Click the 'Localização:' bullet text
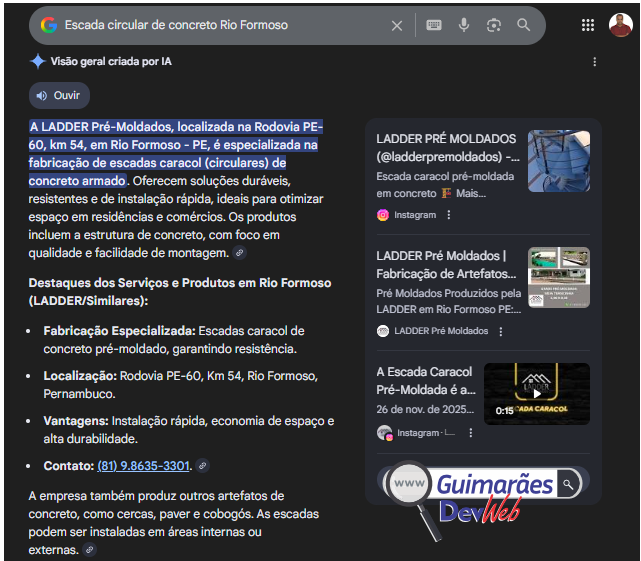 (x=80, y=376)
